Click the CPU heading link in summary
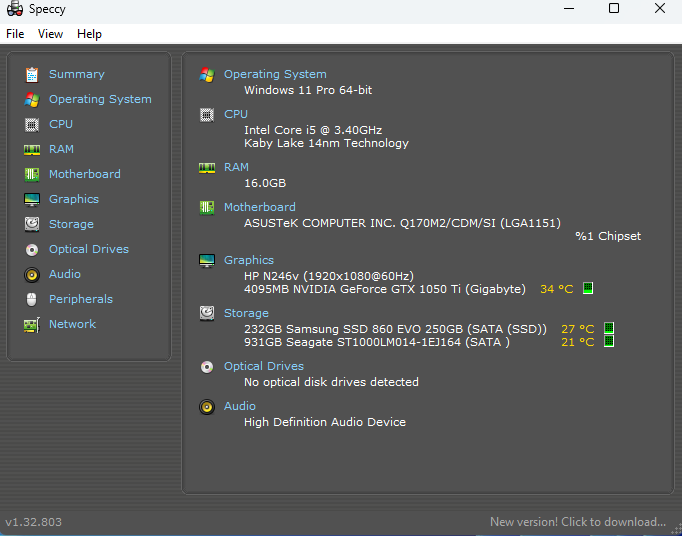Image resolution: width=682 pixels, height=536 pixels. [x=236, y=114]
